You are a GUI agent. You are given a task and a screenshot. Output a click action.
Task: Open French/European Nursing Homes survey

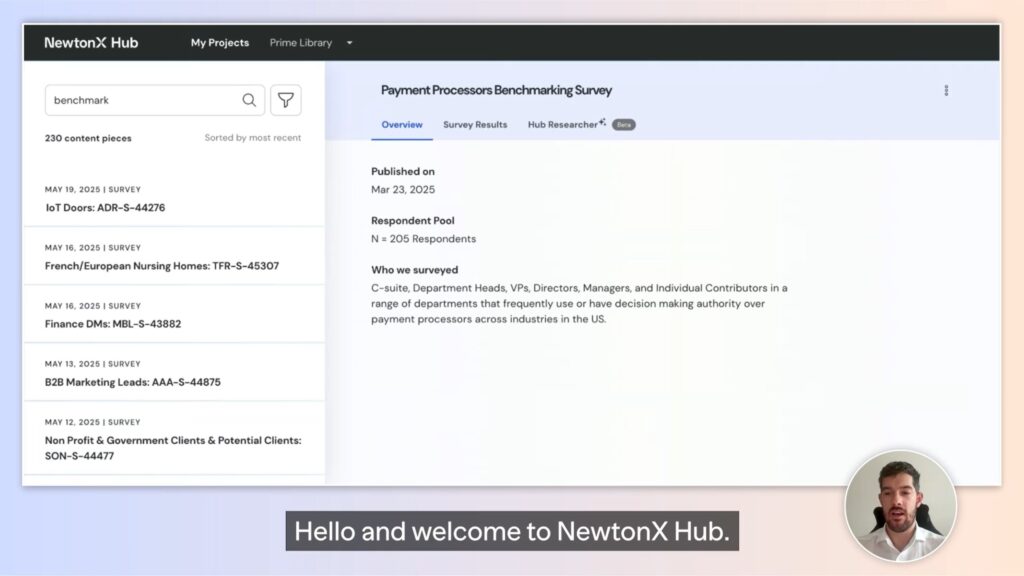(162, 266)
